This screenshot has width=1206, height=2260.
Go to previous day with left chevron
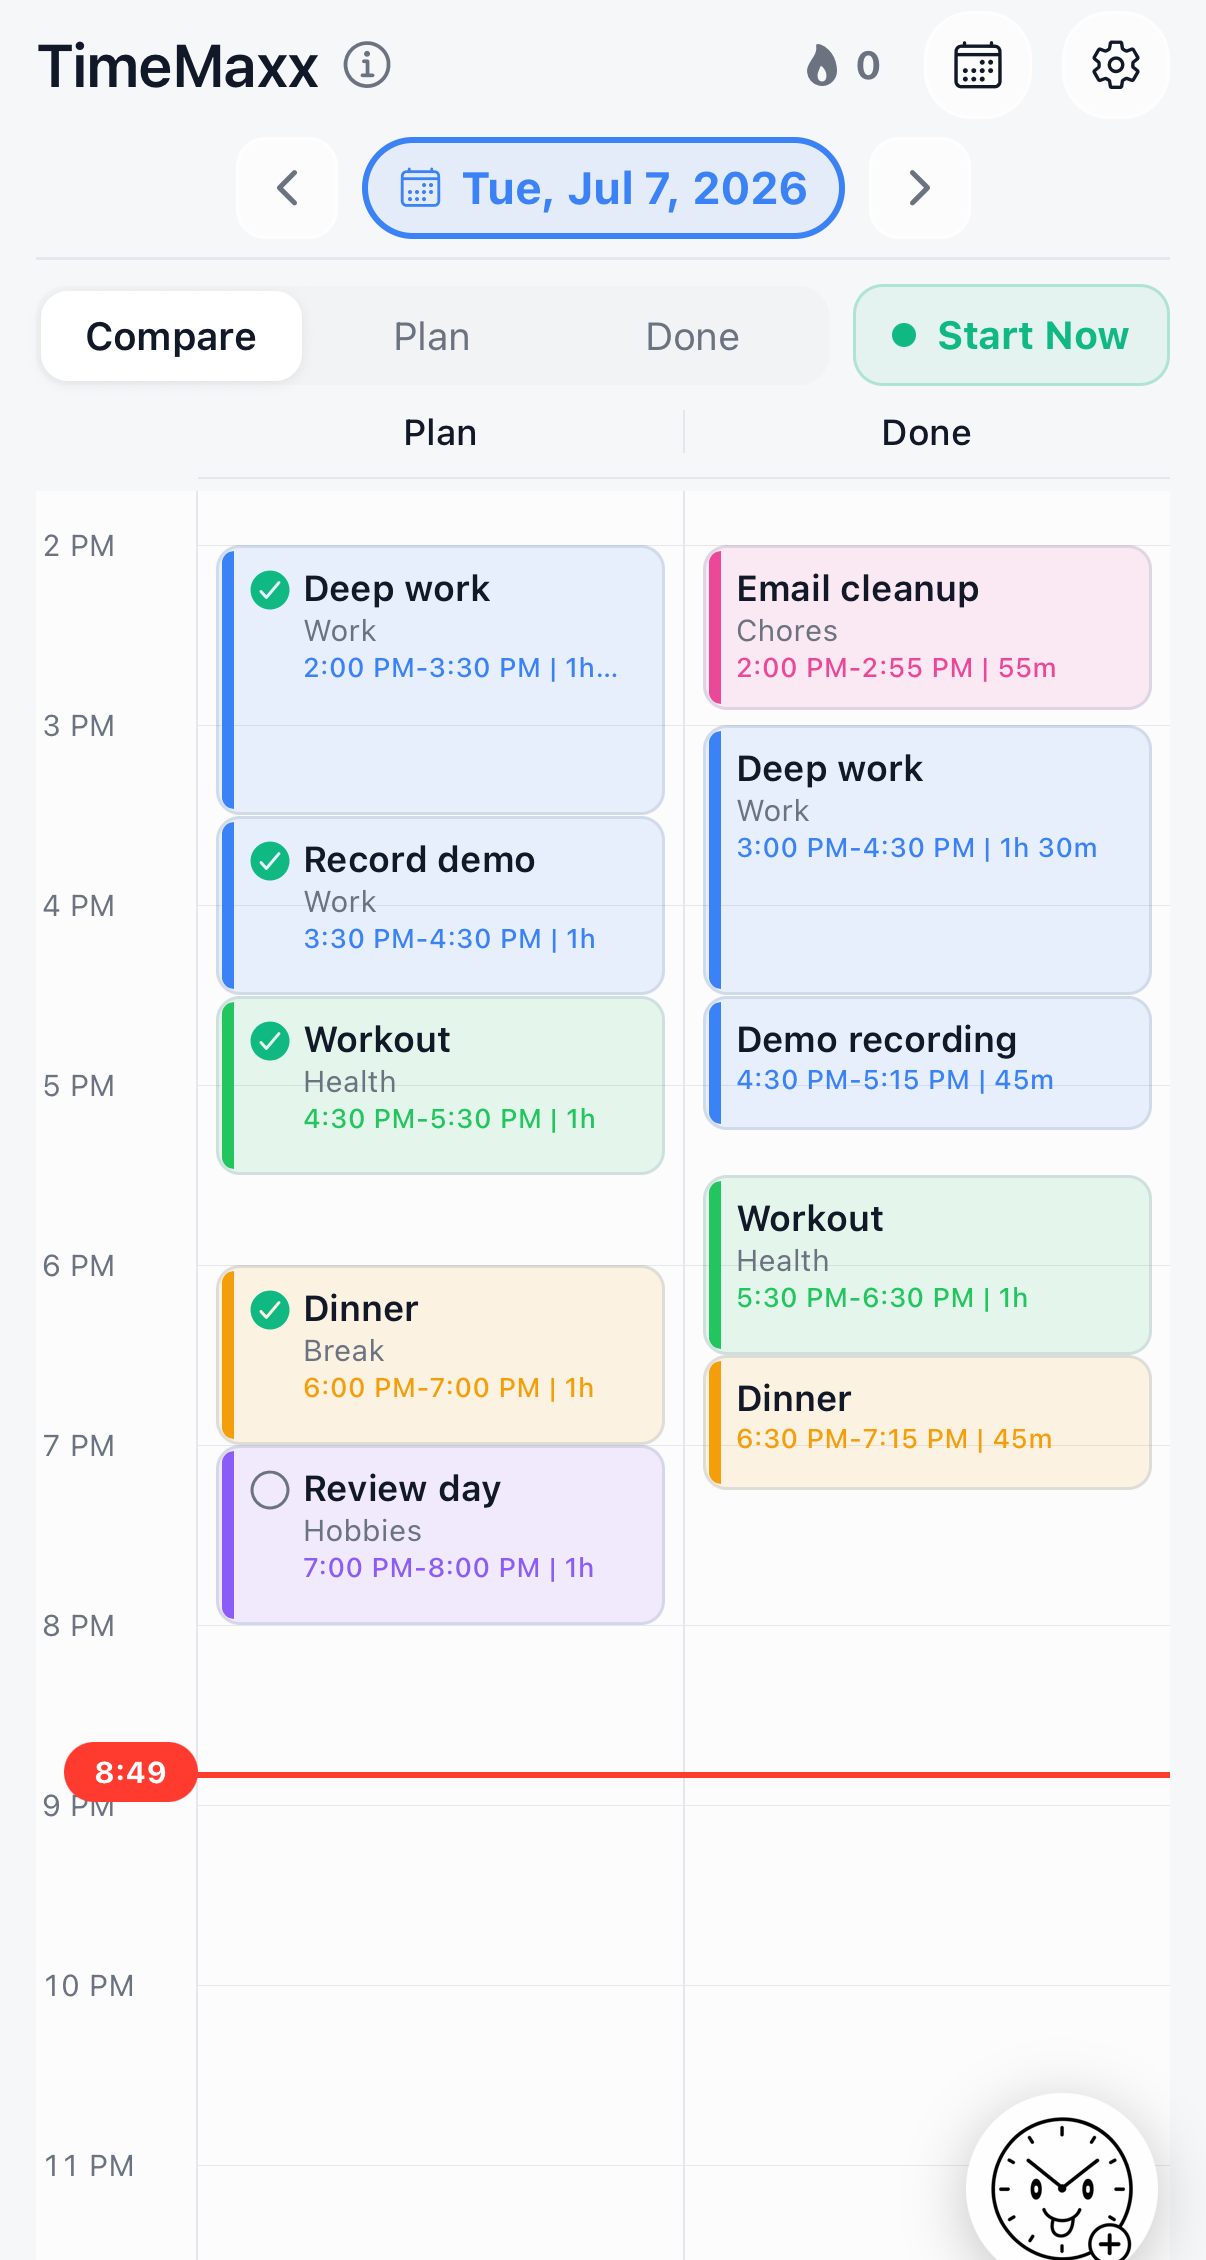[287, 188]
